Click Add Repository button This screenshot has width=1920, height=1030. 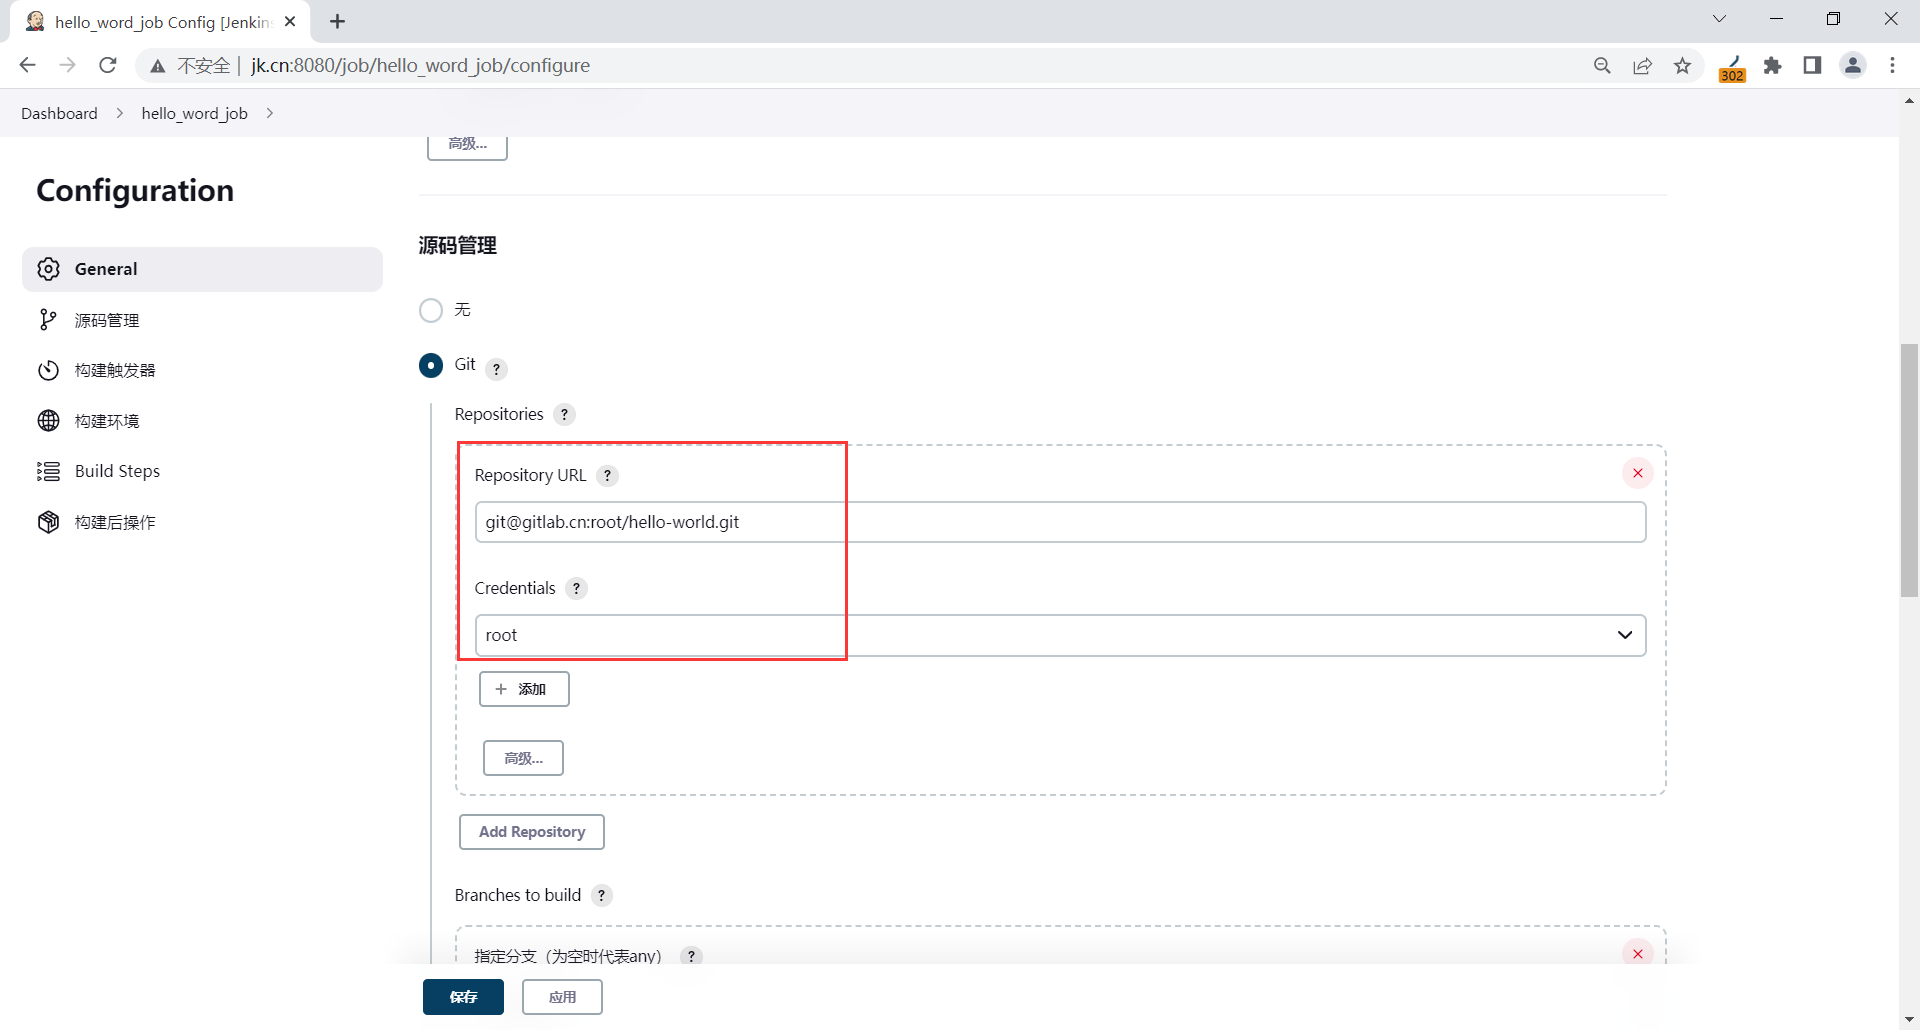pyautogui.click(x=532, y=832)
